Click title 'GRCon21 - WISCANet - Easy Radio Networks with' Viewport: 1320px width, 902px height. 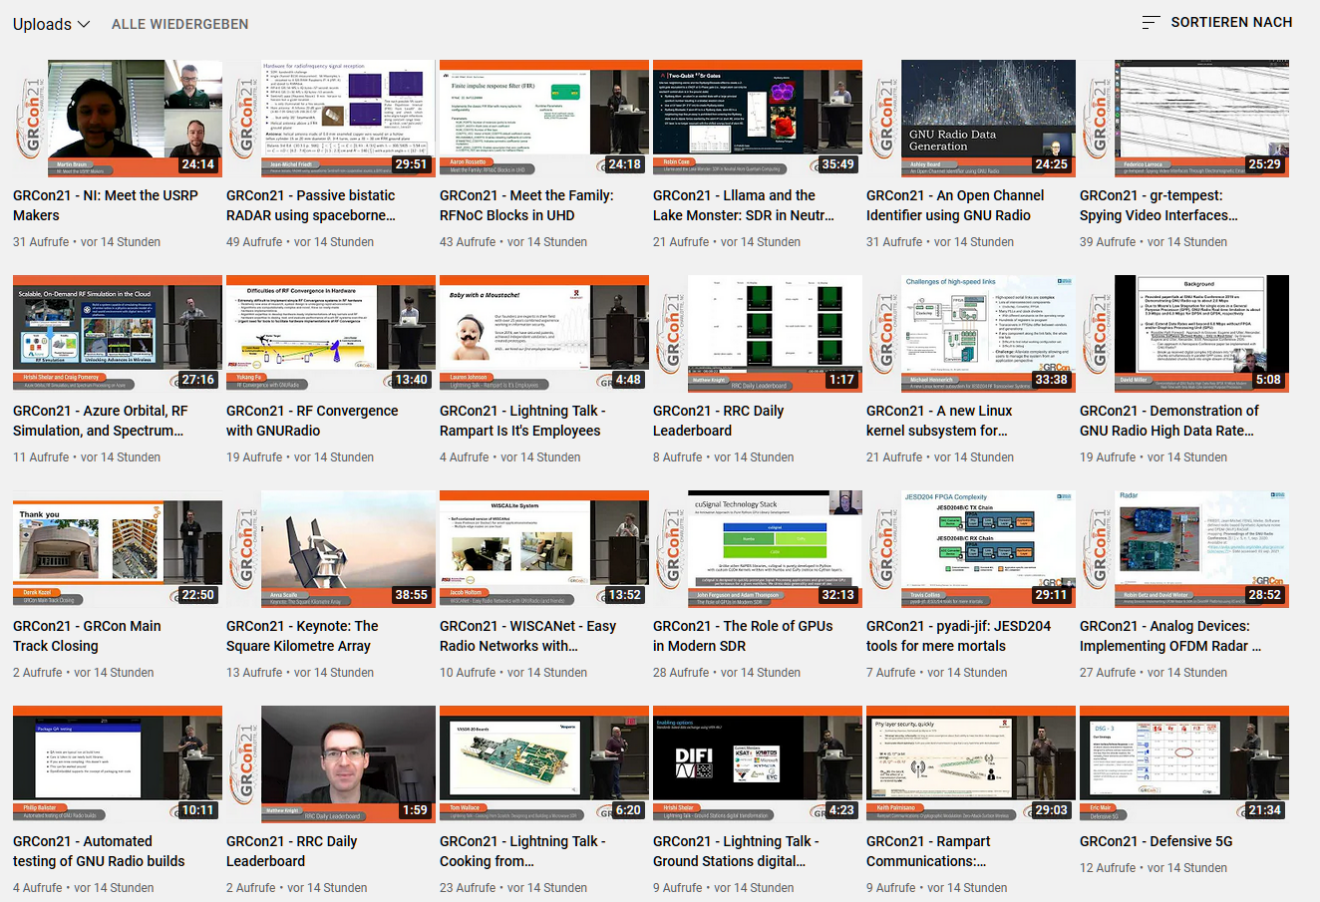point(528,636)
